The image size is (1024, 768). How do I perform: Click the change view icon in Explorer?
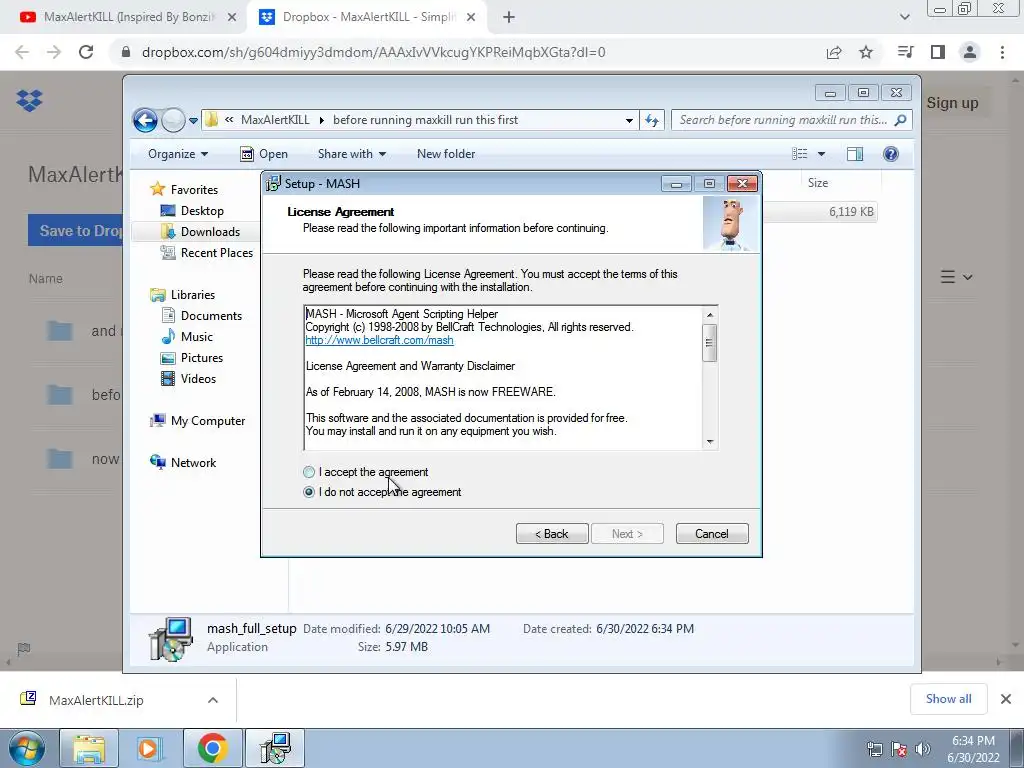[800, 154]
